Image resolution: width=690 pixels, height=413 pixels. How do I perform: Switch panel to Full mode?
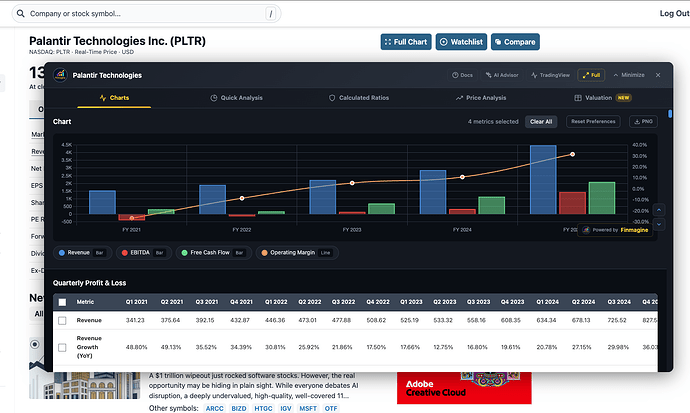tap(591, 75)
